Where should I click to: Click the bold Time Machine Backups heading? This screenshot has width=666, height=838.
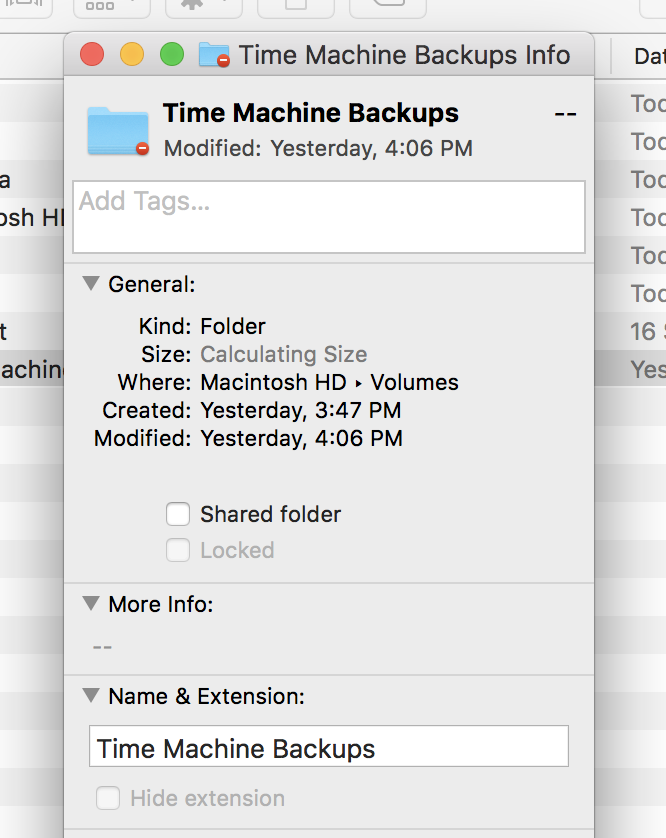point(311,113)
